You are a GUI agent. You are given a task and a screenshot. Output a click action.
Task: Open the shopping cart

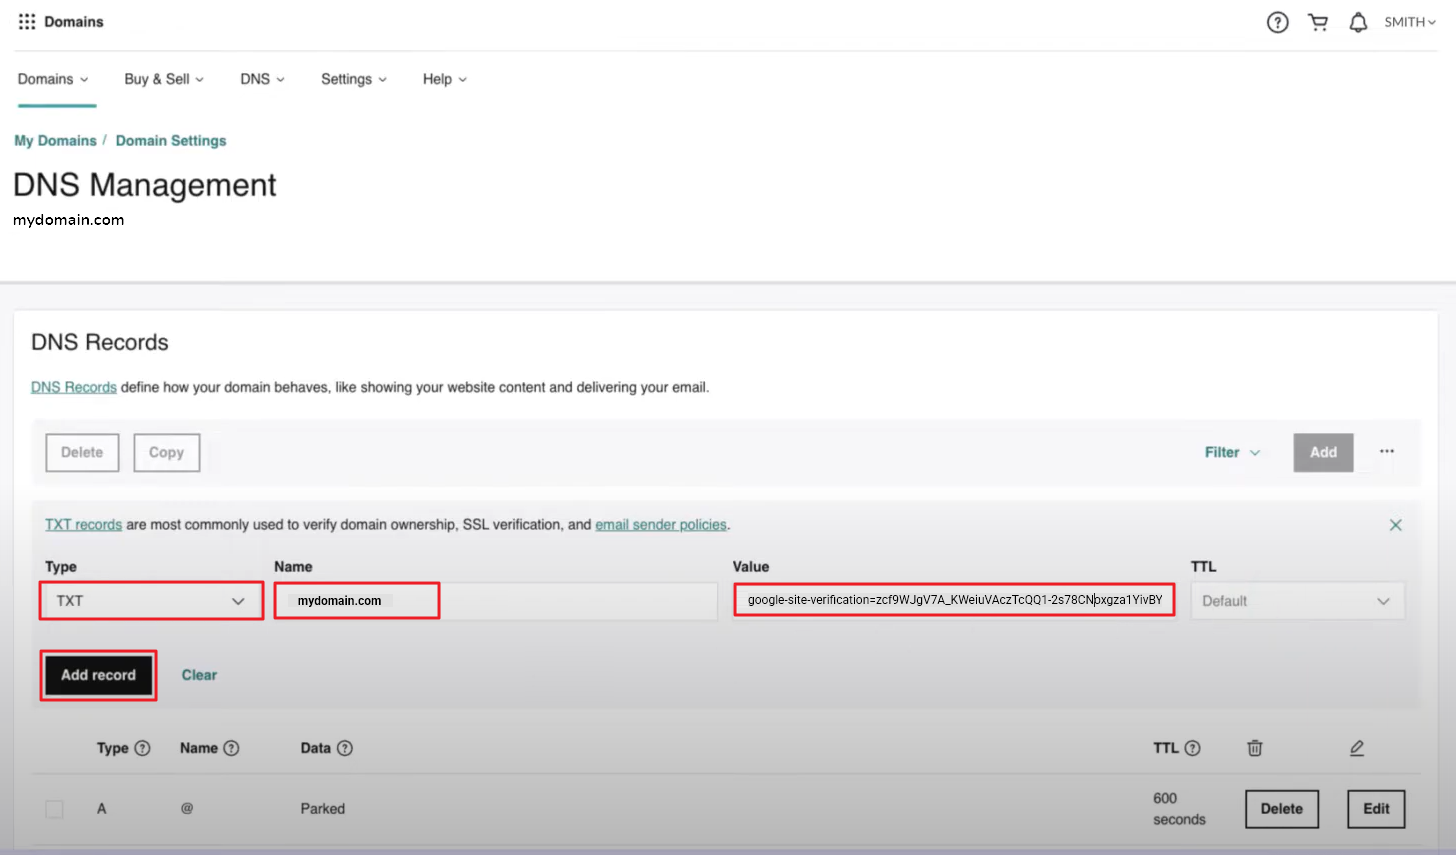pos(1318,21)
